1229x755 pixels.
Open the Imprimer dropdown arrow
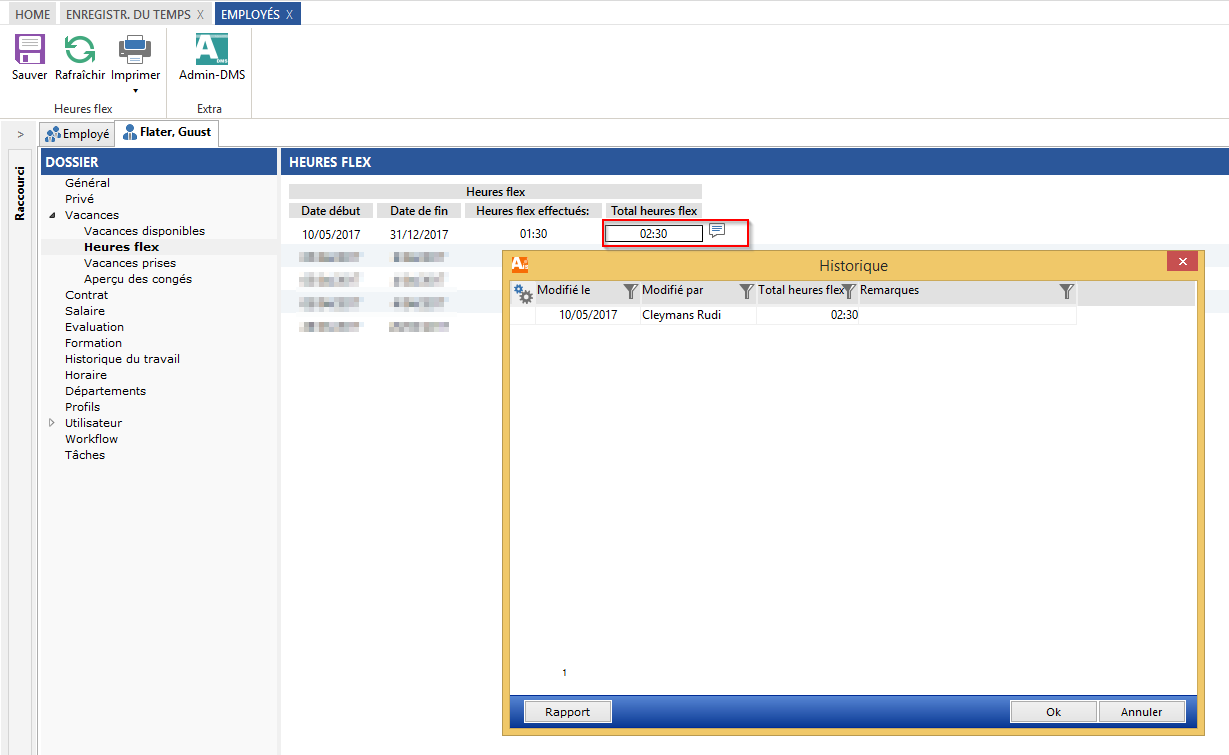point(135,91)
